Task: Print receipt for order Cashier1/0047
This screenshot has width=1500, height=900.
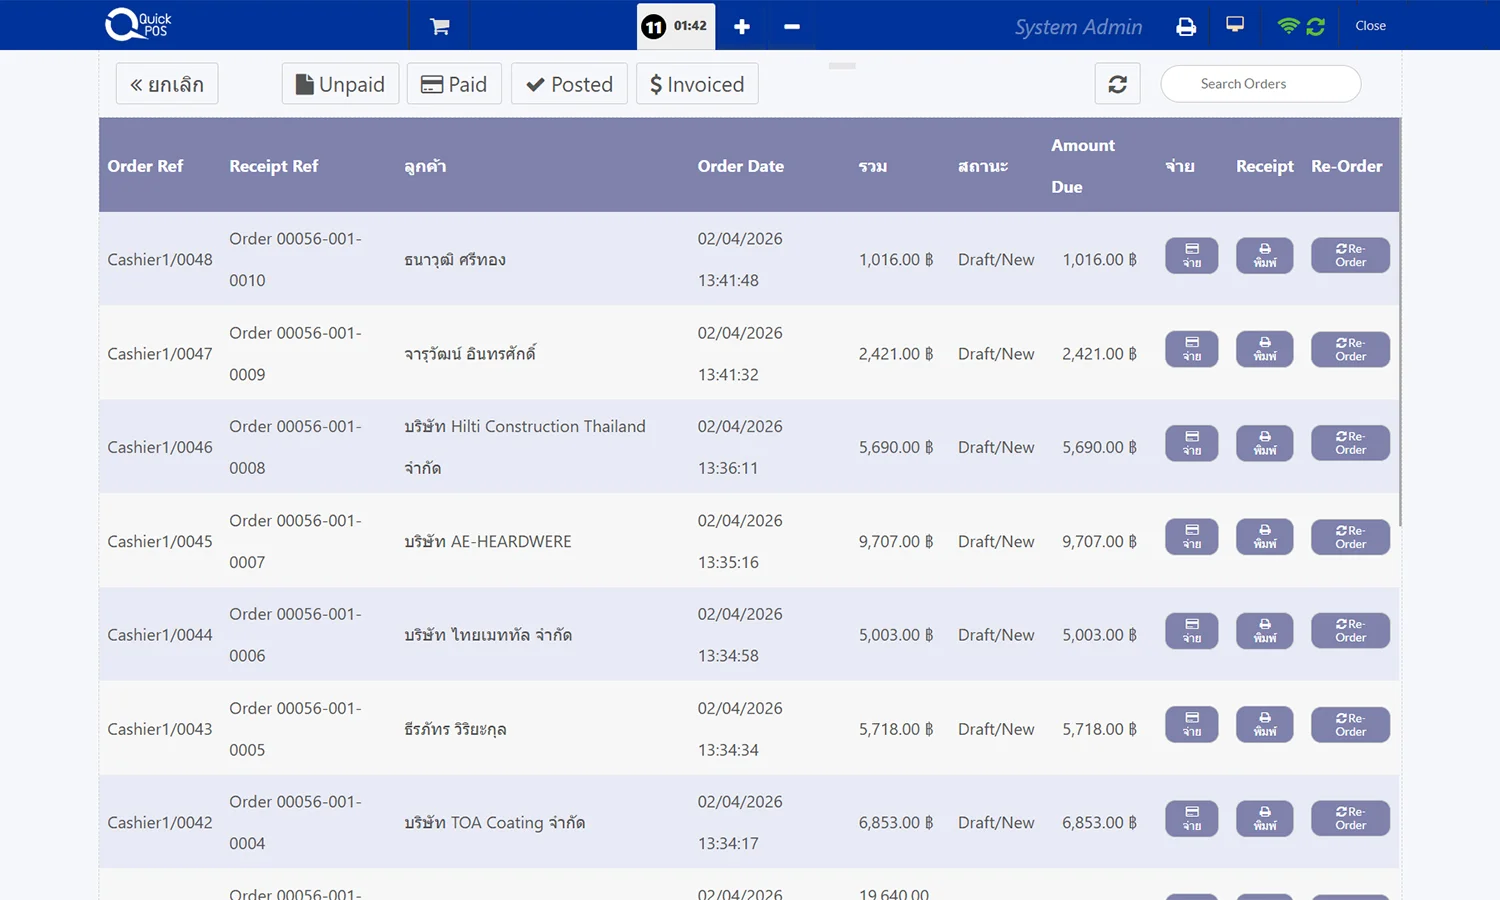Action: 1264,350
